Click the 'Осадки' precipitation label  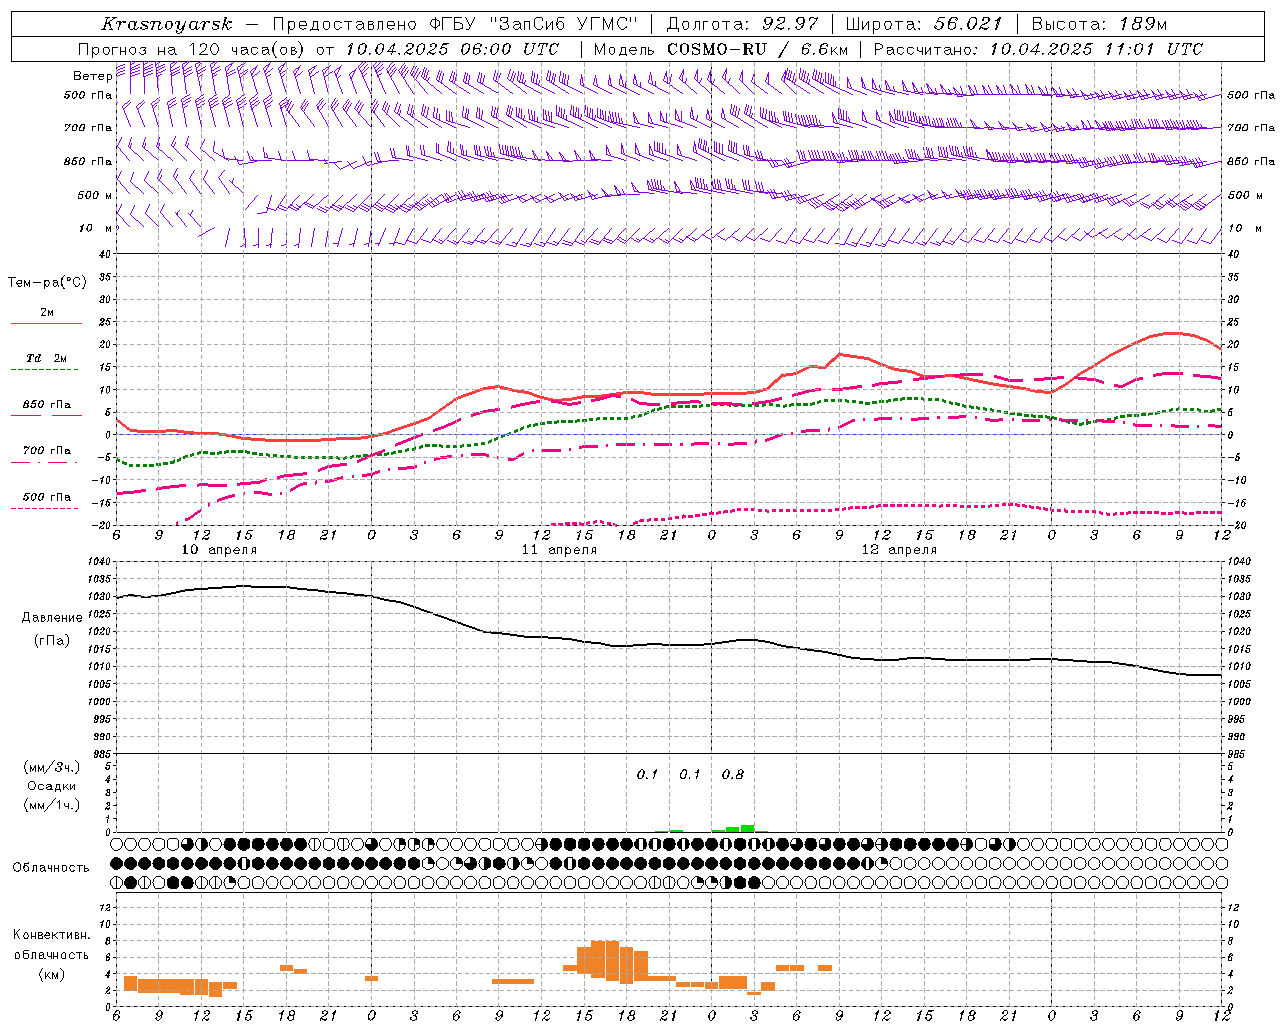(x=51, y=786)
